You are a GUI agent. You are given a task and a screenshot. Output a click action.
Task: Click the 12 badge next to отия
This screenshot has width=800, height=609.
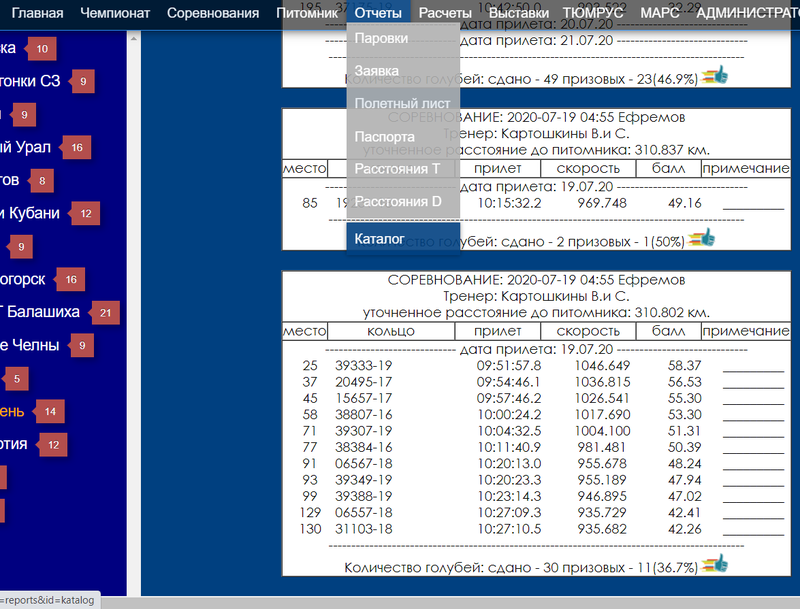[x=52, y=444]
